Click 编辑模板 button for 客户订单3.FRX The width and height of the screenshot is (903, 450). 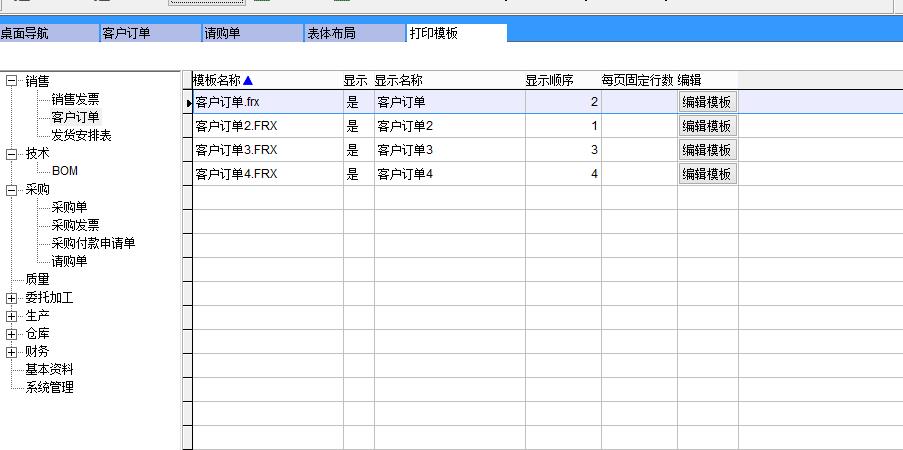pos(707,150)
